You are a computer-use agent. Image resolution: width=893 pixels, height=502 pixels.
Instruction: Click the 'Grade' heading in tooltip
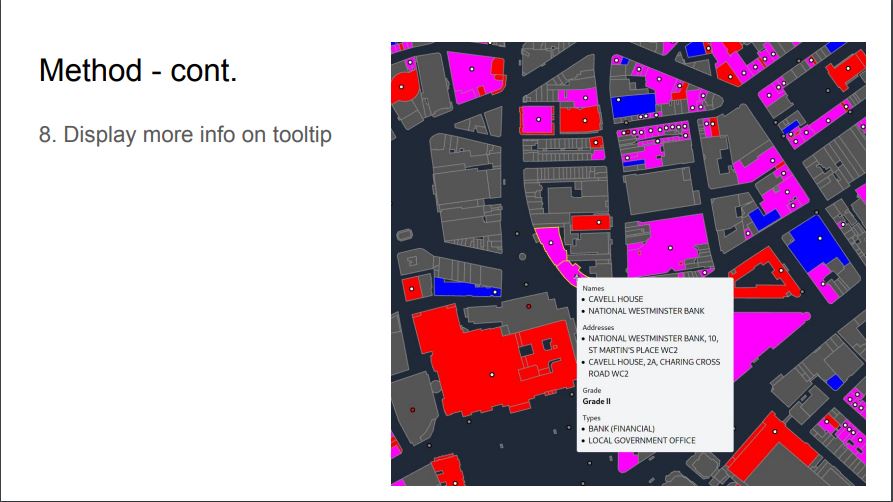point(592,390)
